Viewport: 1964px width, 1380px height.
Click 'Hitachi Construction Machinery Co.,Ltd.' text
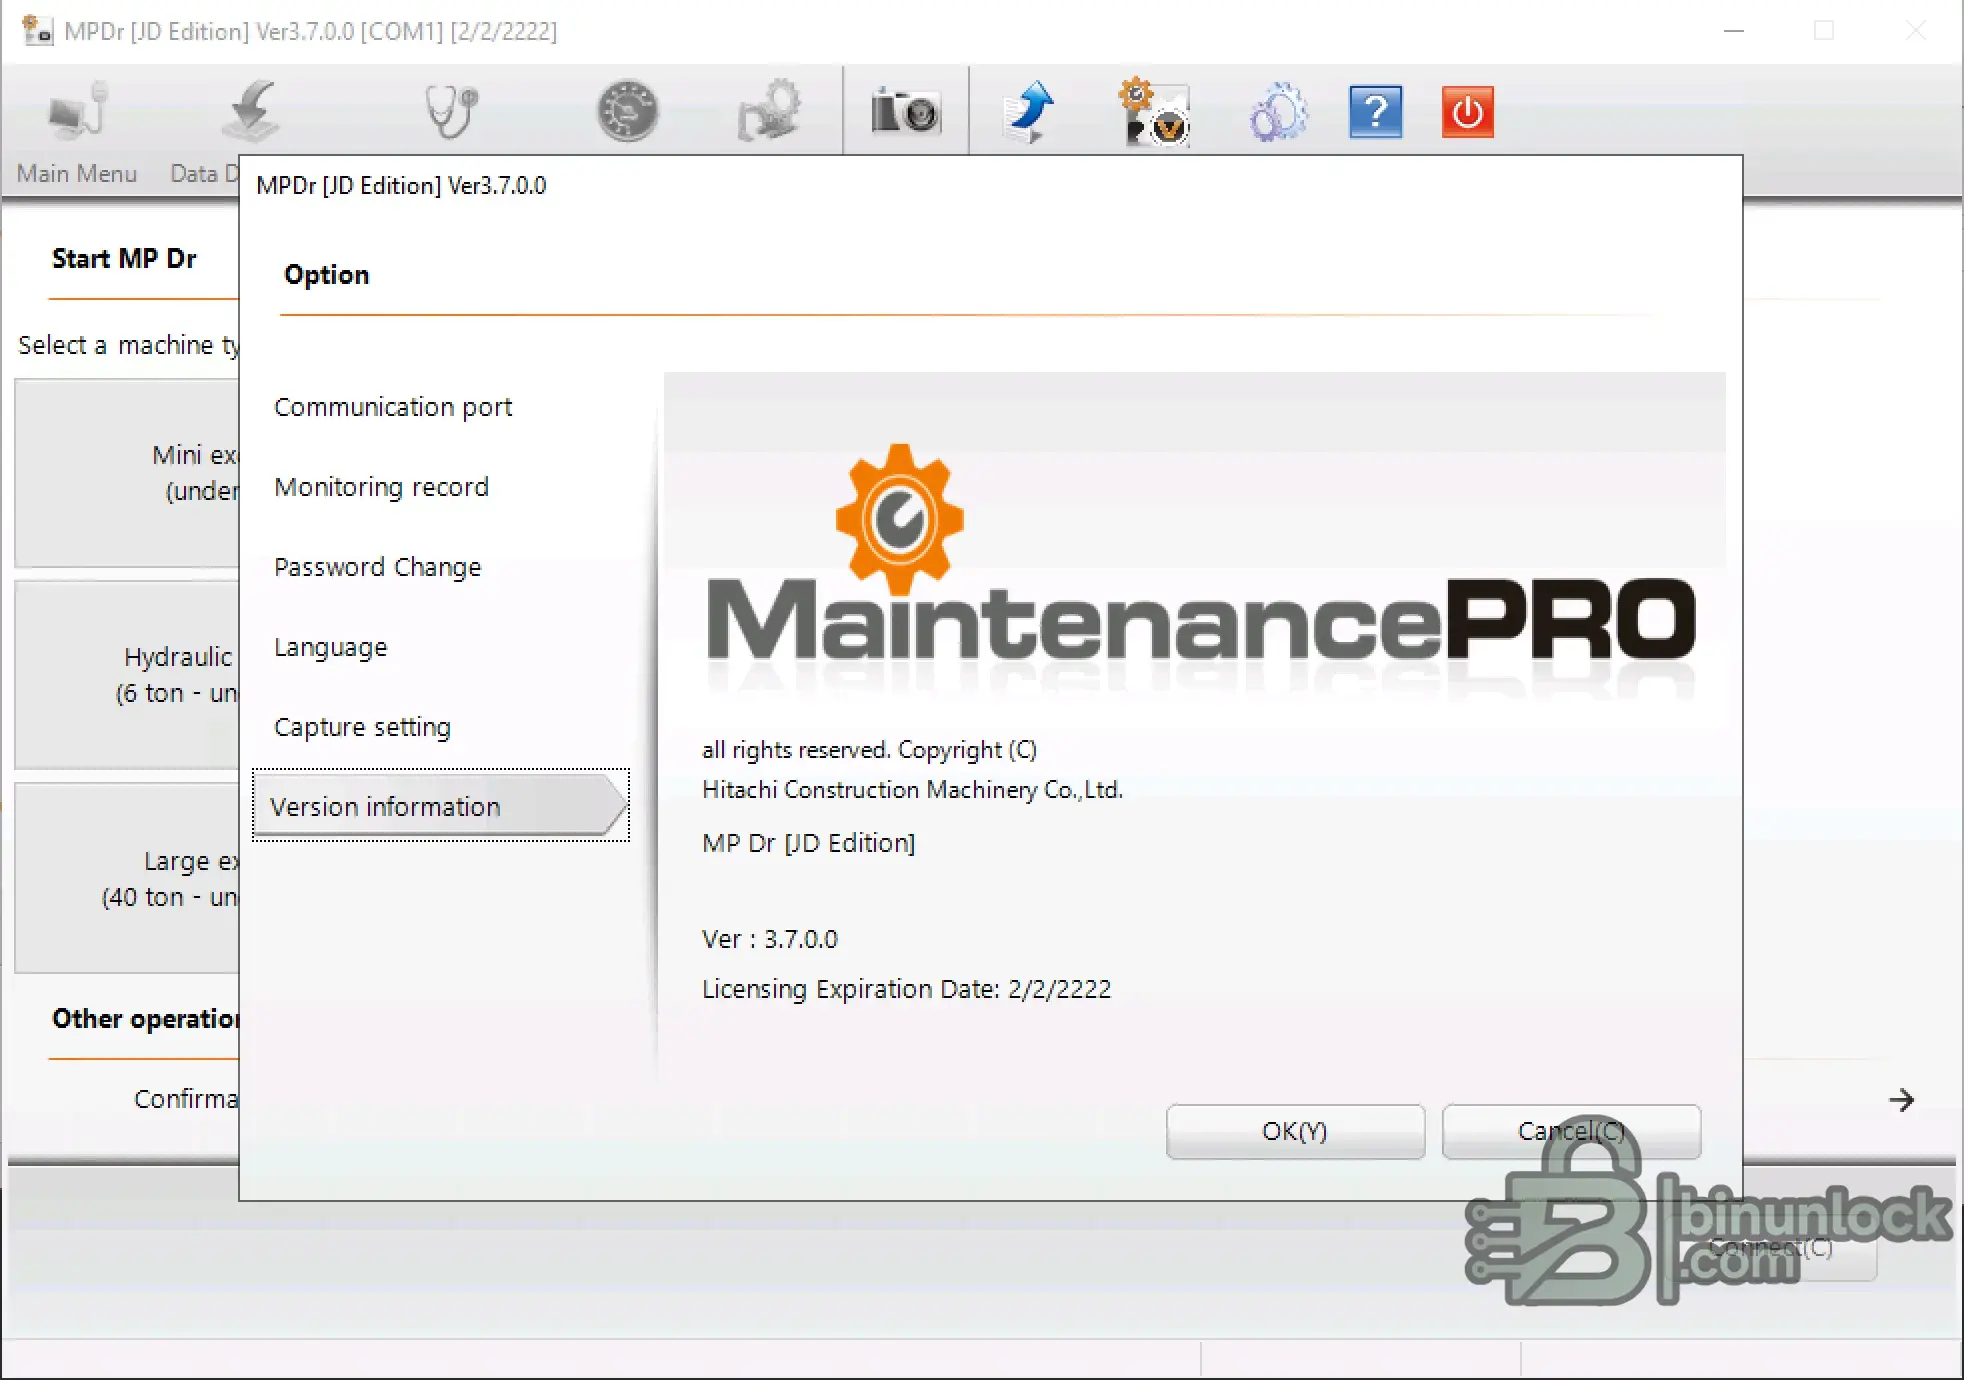pyautogui.click(x=912, y=790)
